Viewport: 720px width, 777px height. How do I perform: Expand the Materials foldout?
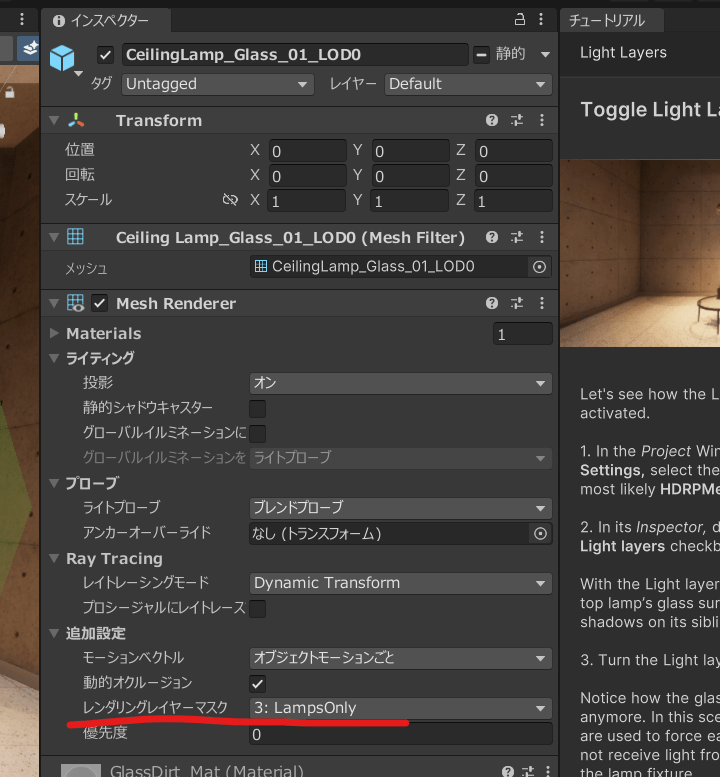point(54,333)
